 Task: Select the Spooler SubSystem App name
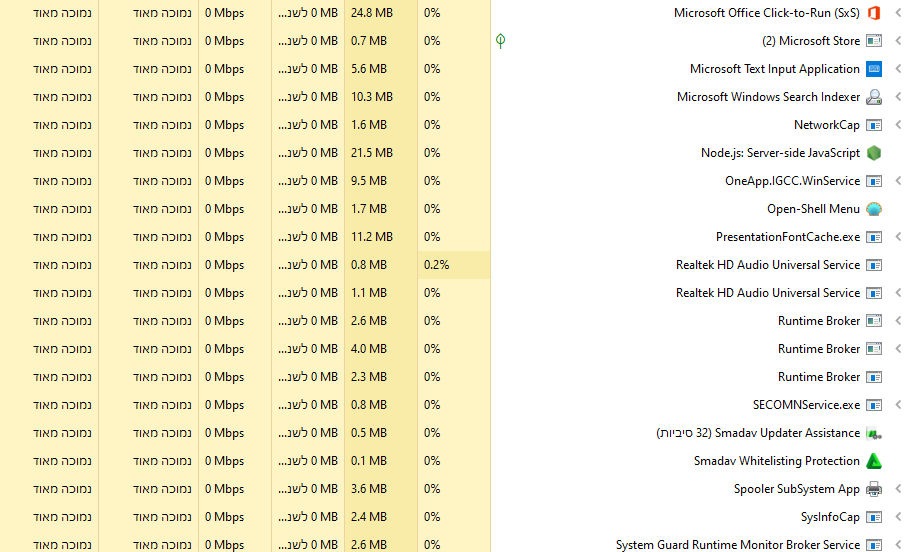[796, 489]
